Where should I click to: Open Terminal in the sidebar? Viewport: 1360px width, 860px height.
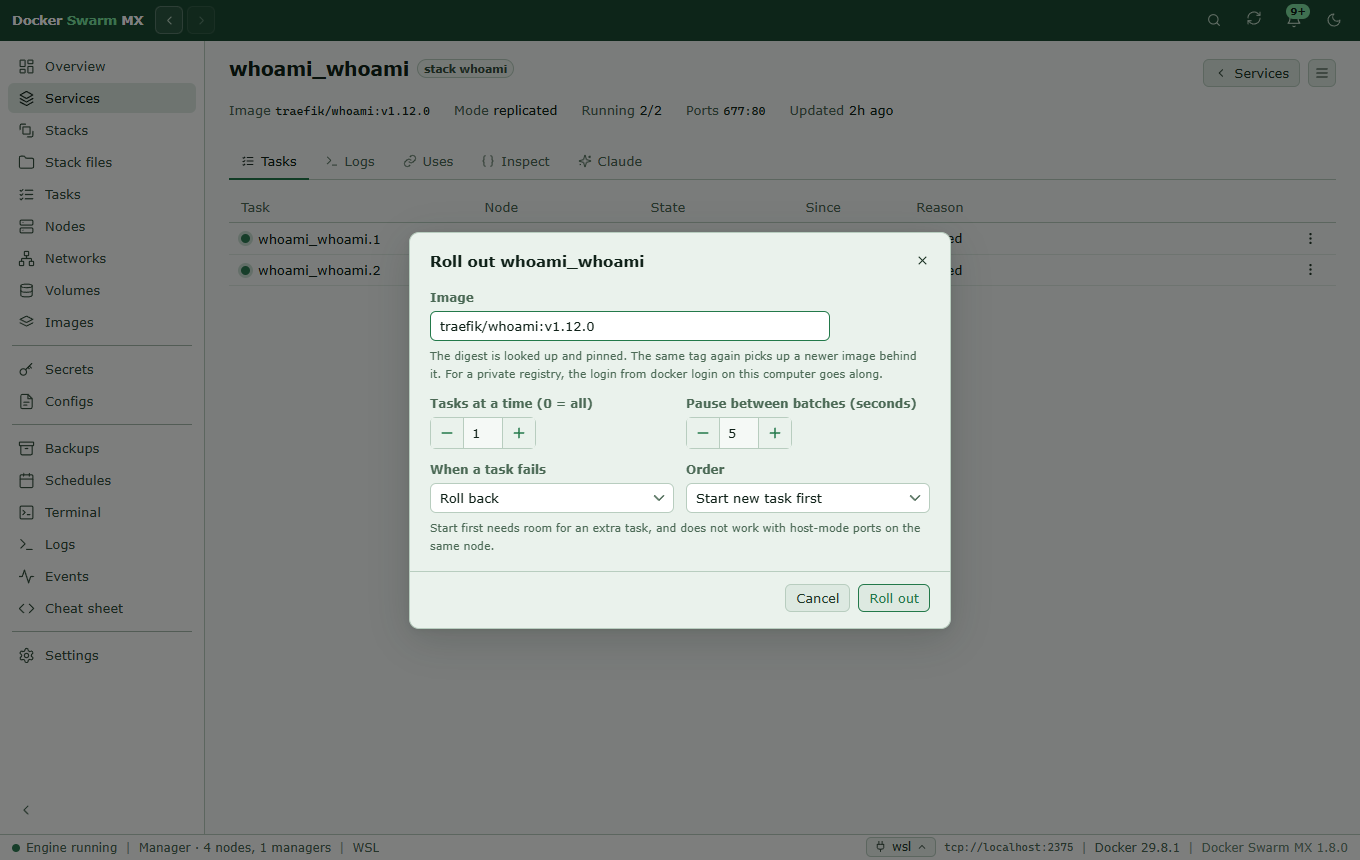pyautogui.click(x=102, y=512)
